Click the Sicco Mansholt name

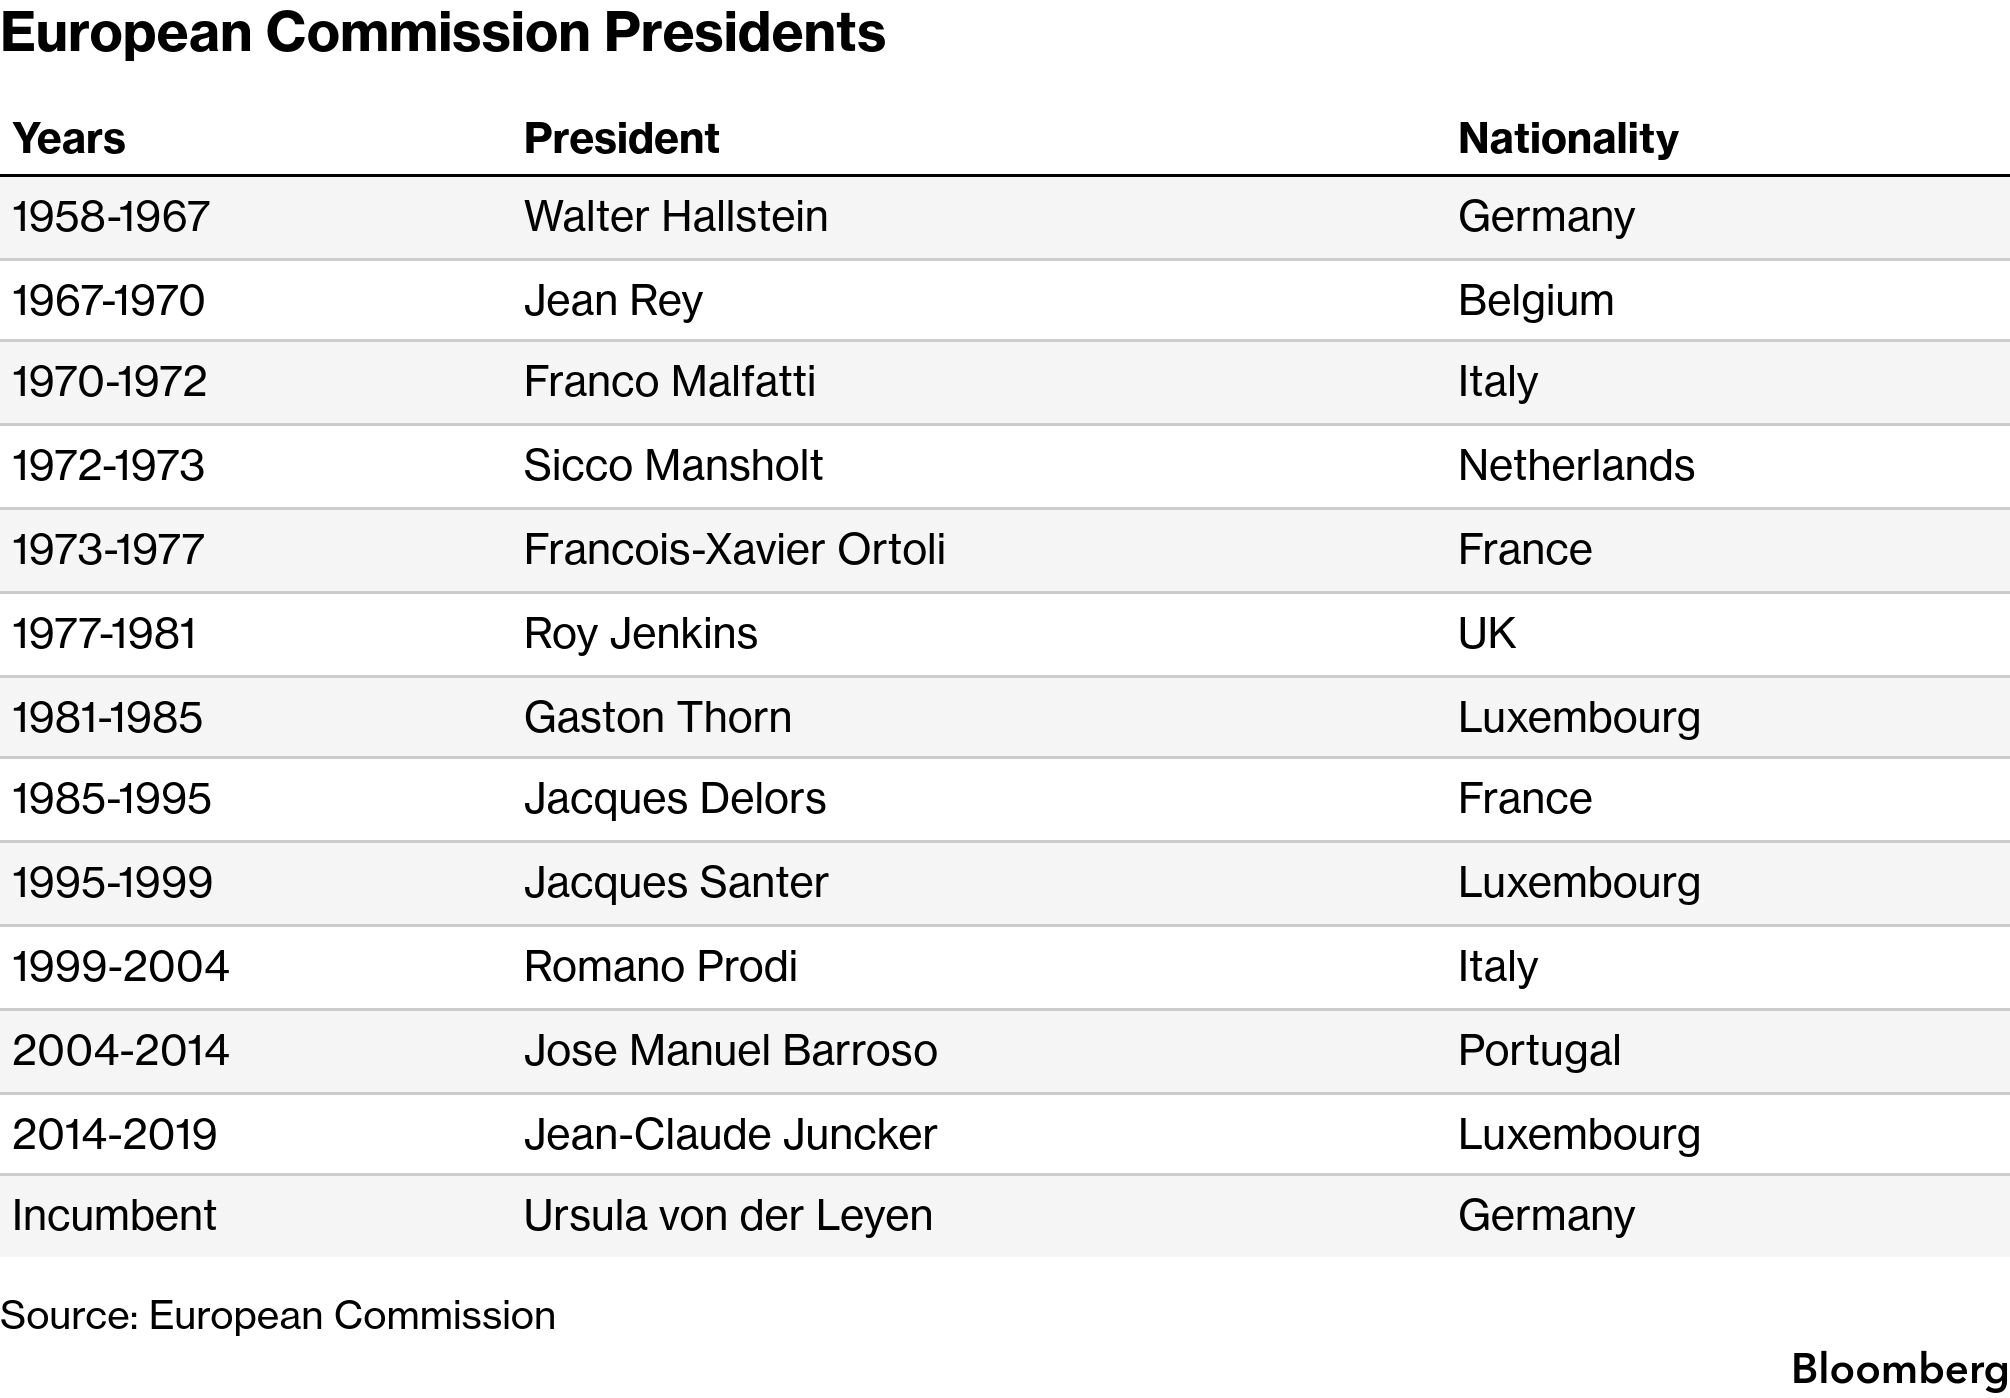click(673, 466)
